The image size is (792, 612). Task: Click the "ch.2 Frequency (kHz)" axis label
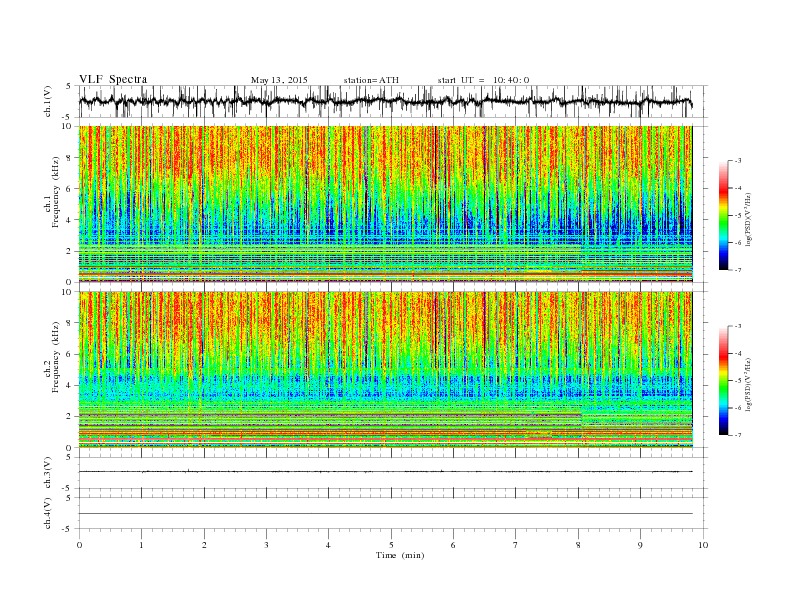click(x=52, y=356)
